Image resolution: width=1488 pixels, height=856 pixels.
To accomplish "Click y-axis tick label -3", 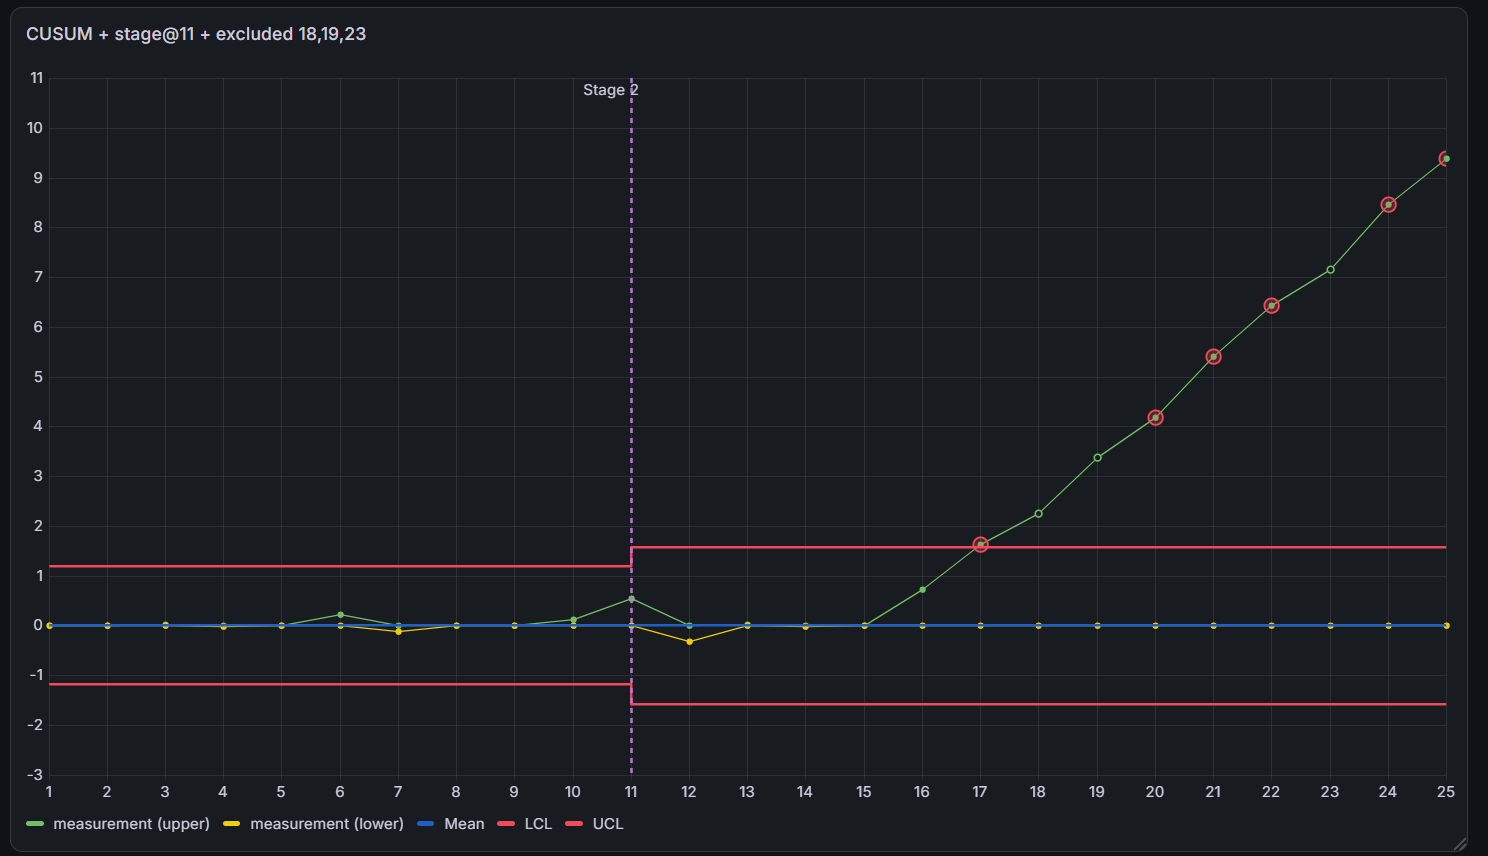I will 35,775.
